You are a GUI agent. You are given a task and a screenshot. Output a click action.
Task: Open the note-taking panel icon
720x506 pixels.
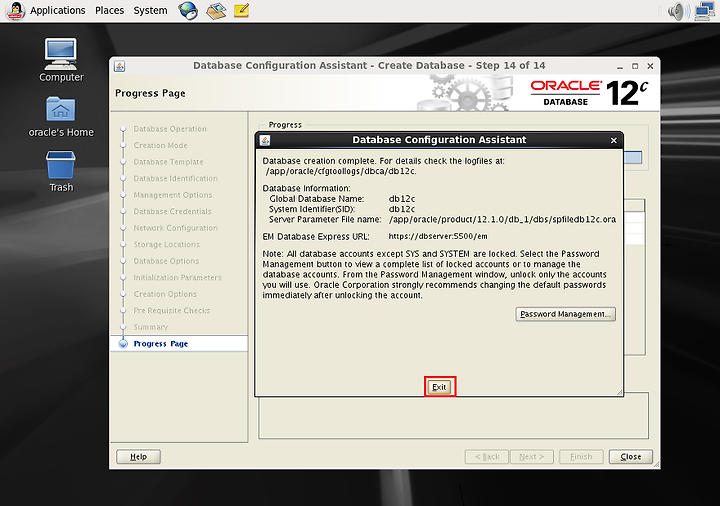click(x=242, y=10)
